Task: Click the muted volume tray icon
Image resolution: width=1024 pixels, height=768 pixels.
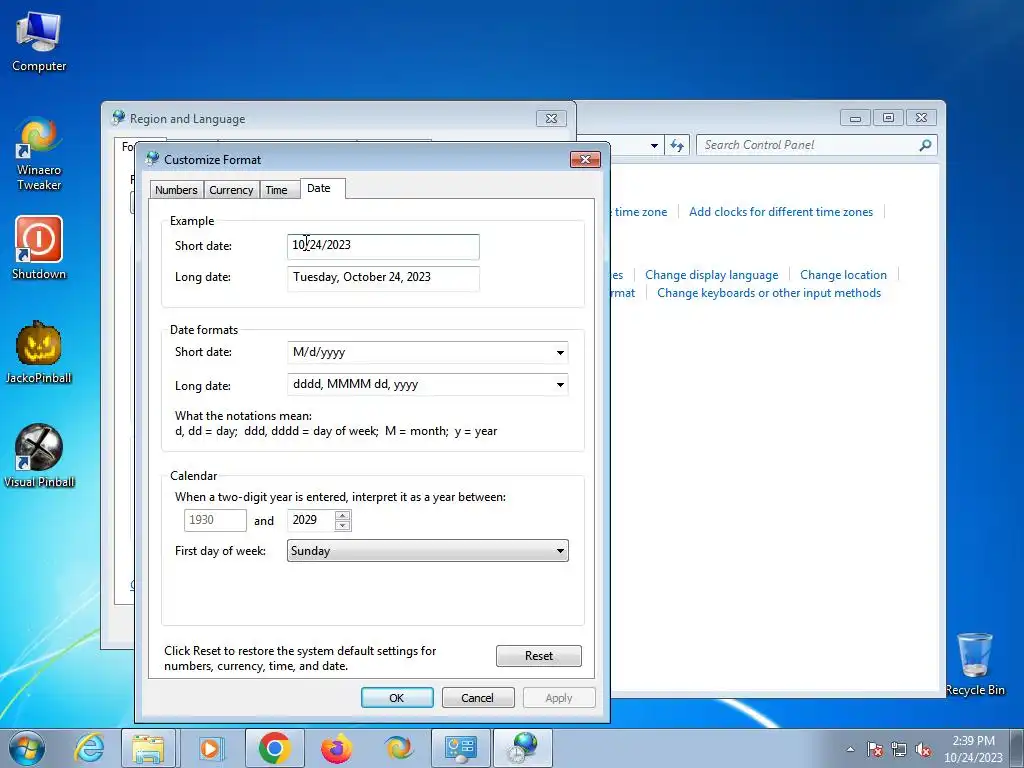Action: pos(923,749)
